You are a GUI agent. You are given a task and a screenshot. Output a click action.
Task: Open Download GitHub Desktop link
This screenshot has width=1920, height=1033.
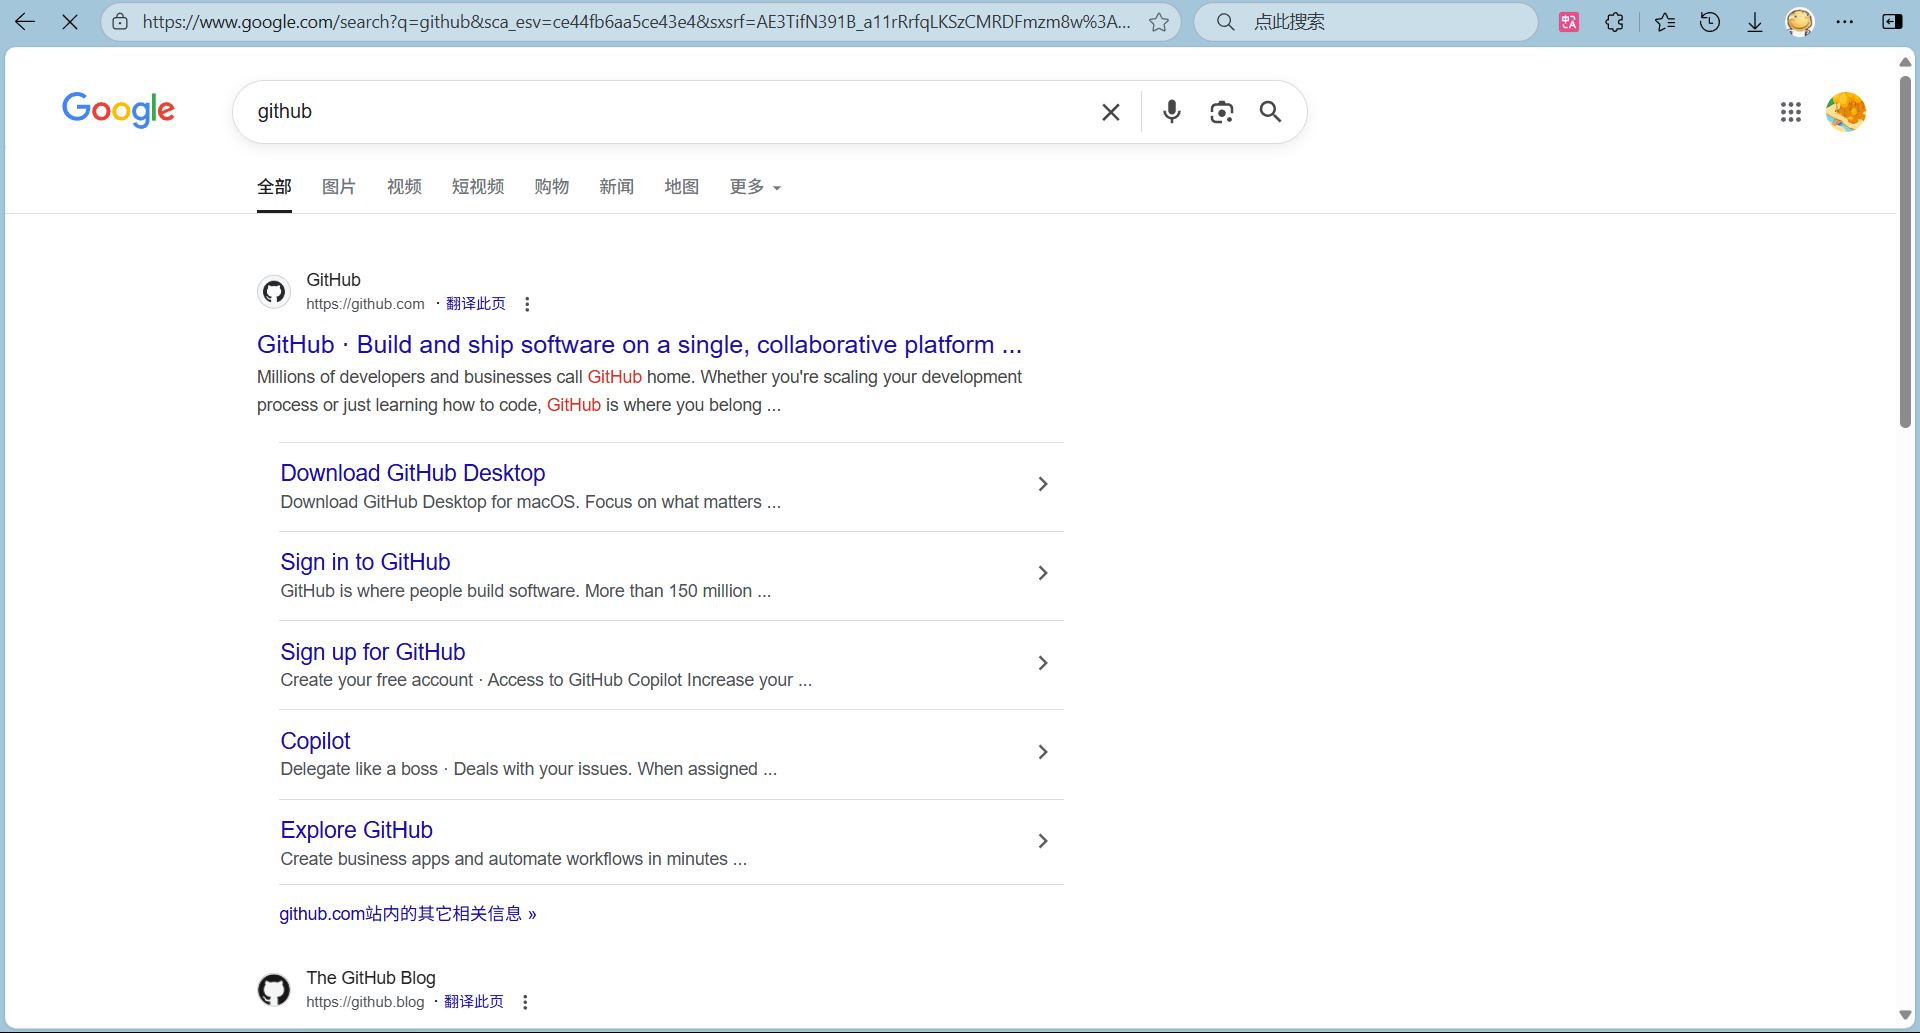pyautogui.click(x=413, y=473)
